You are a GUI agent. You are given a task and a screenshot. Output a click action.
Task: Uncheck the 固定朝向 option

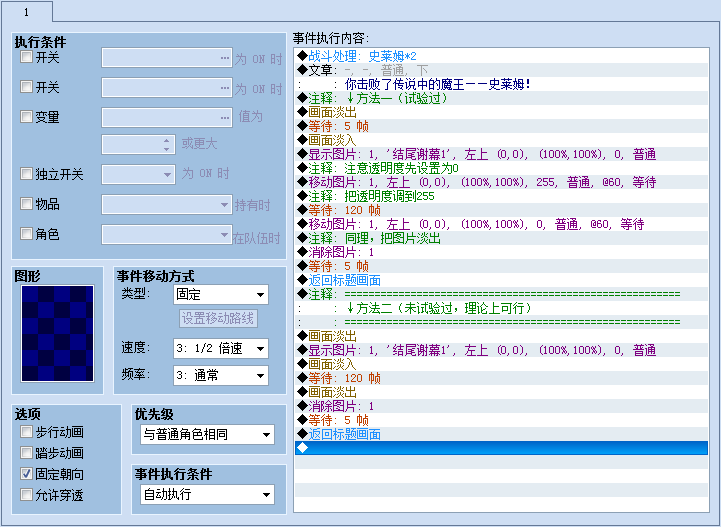point(26,473)
